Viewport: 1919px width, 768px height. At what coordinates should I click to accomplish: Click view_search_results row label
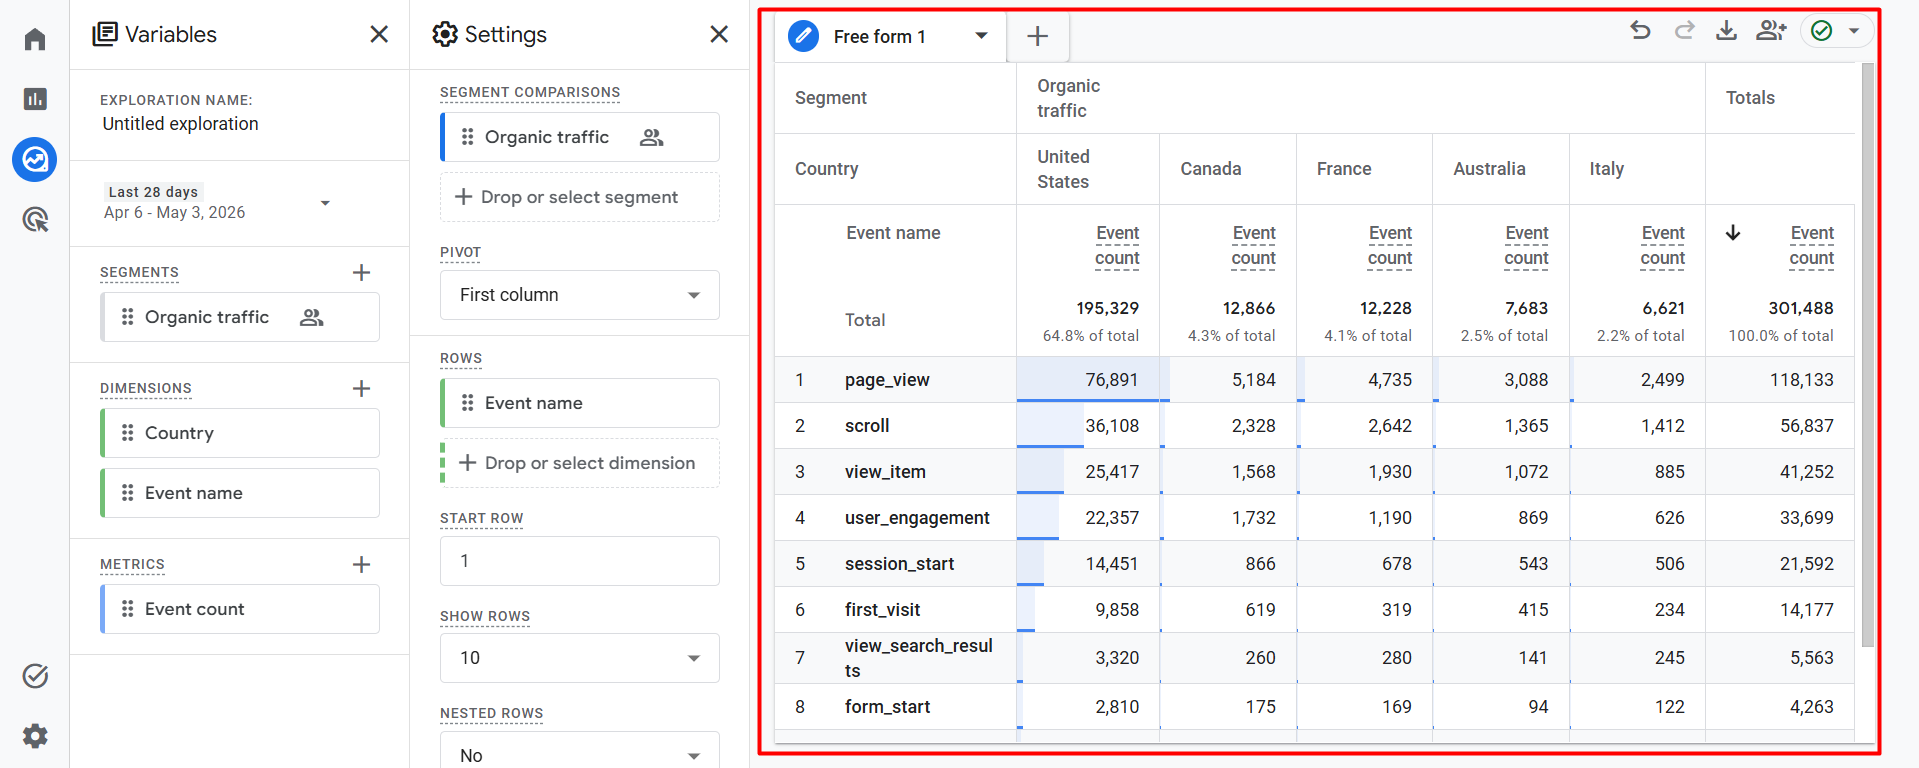tap(918, 658)
